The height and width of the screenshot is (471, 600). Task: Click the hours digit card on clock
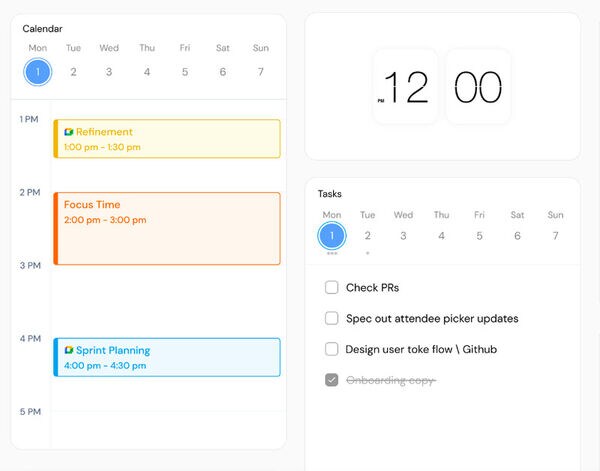pyautogui.click(x=405, y=88)
